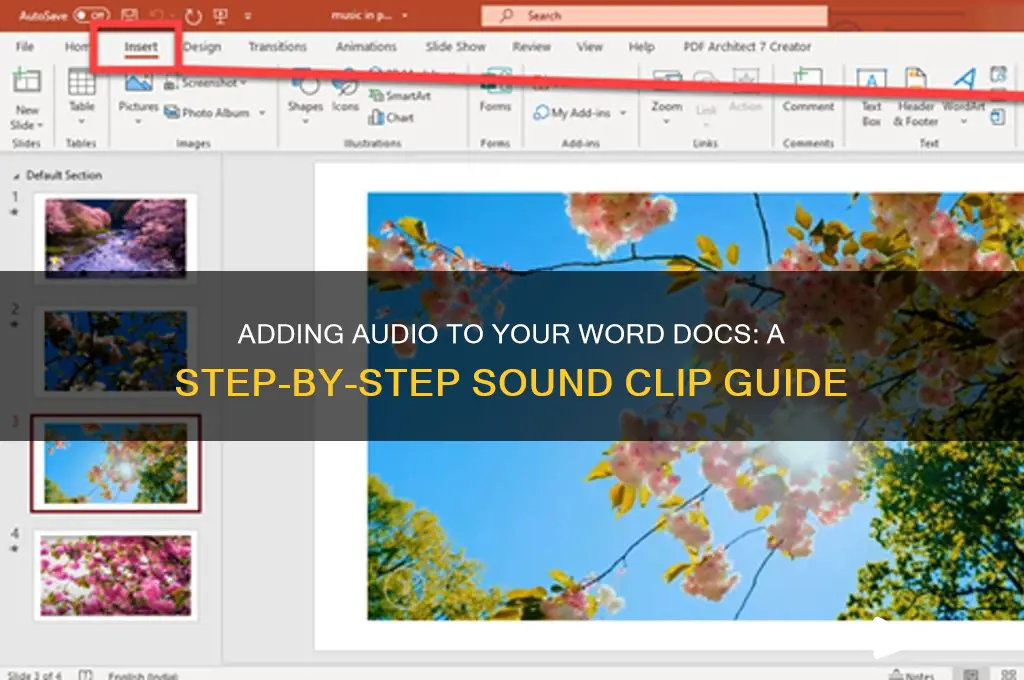The width and height of the screenshot is (1024, 680).
Task: Select slide 2 thumbnail
Action: point(116,350)
